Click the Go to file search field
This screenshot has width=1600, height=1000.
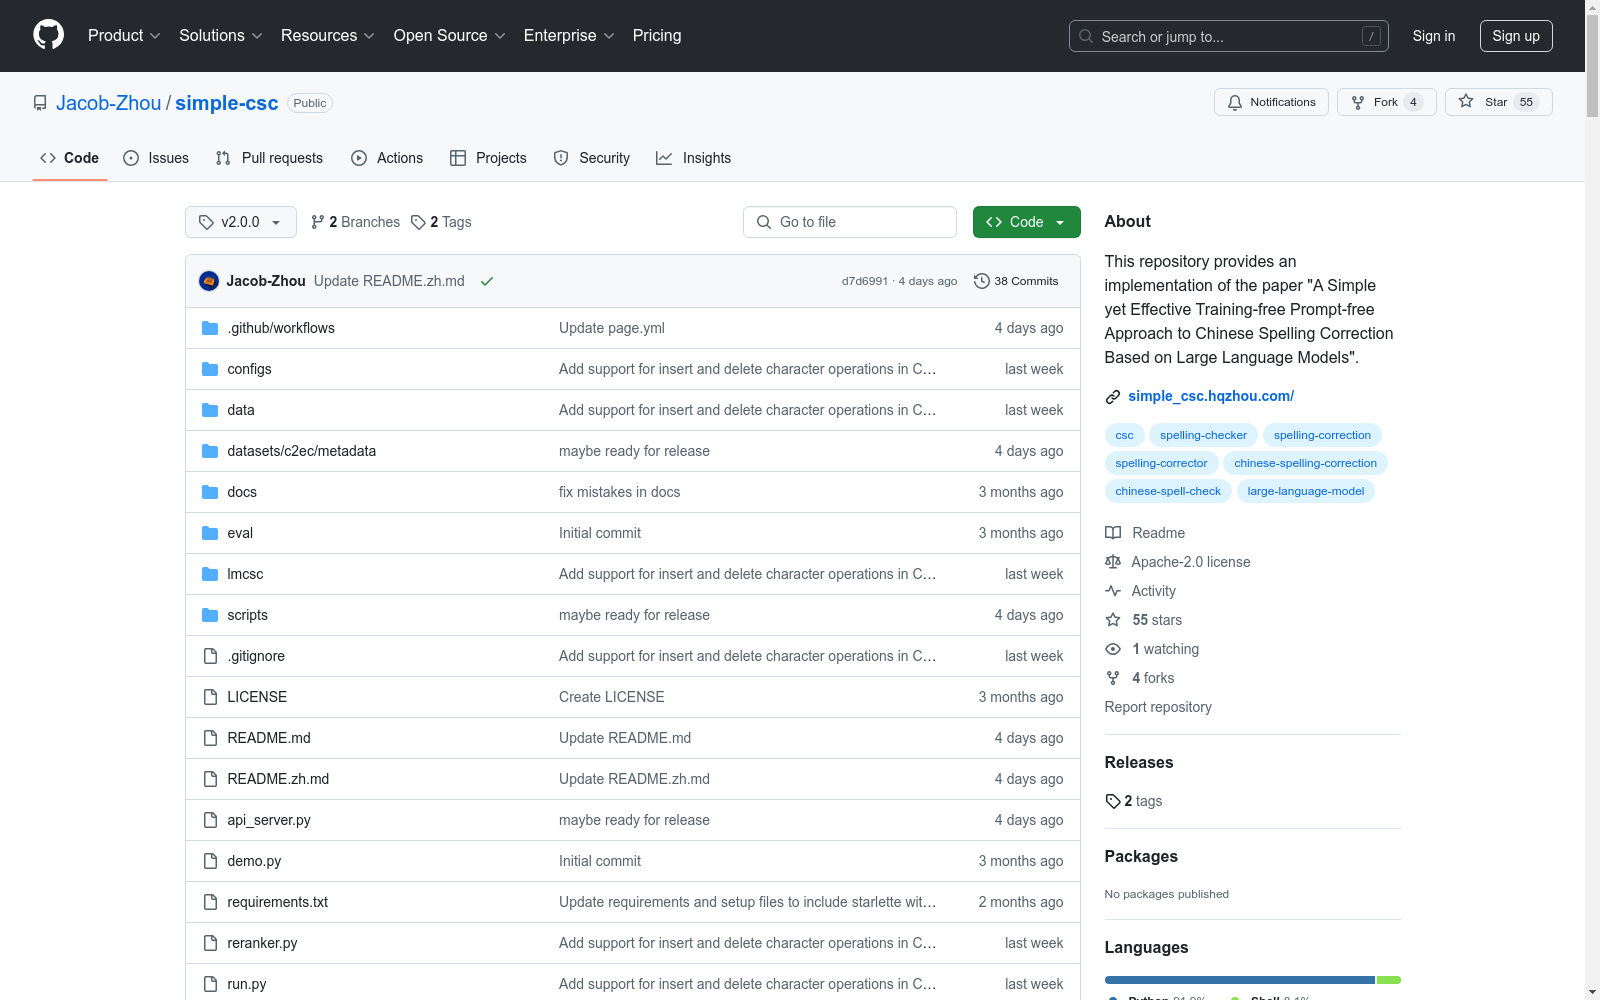coord(850,222)
